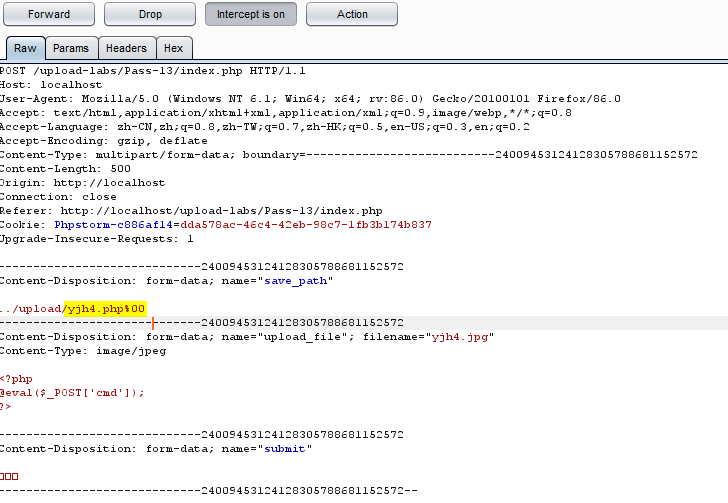This screenshot has height=503, width=728.
Task: Click the Content-Type: image/jpeg line
Action: 83,351
